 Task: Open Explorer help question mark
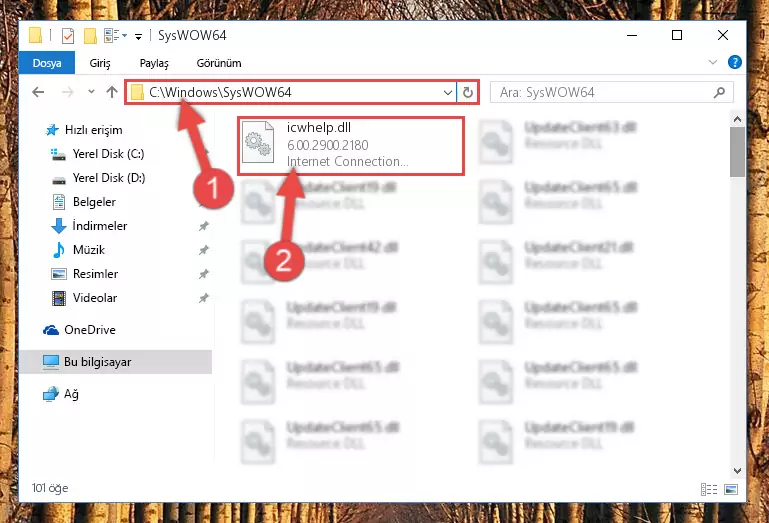735,62
